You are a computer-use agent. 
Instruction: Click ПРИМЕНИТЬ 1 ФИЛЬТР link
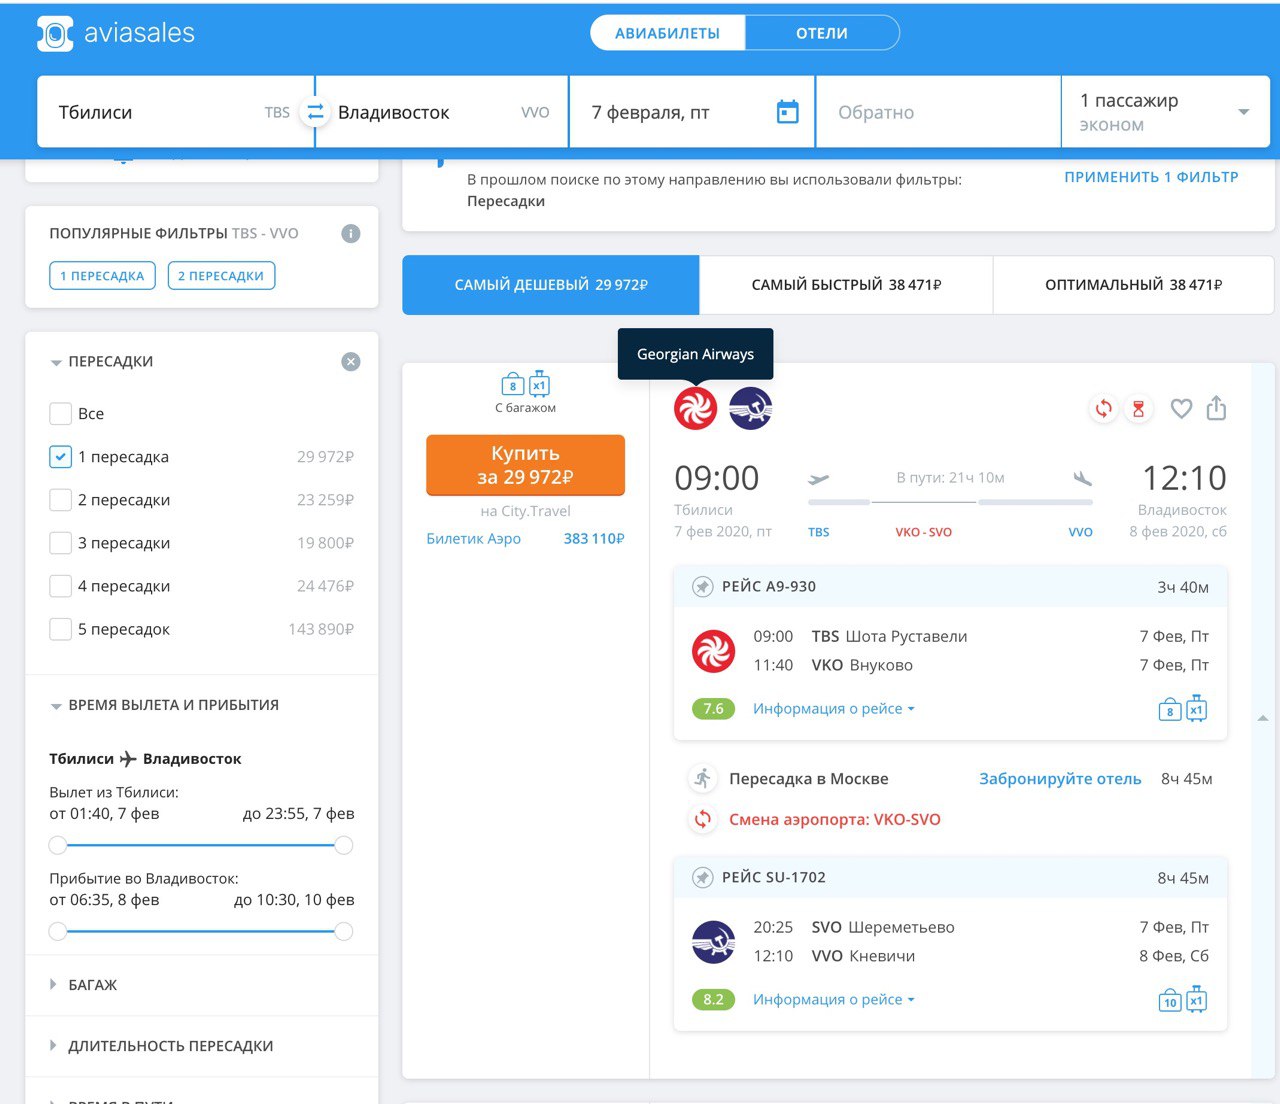pos(1151,177)
